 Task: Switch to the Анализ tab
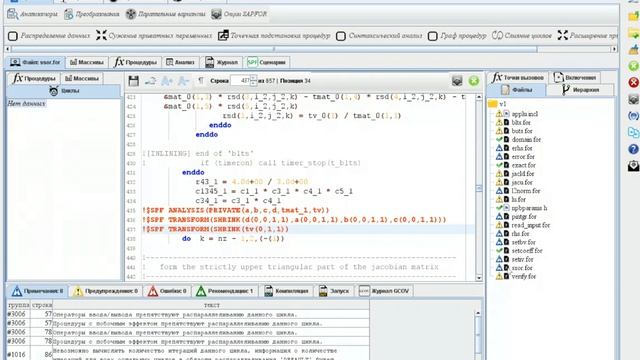(x=180, y=62)
